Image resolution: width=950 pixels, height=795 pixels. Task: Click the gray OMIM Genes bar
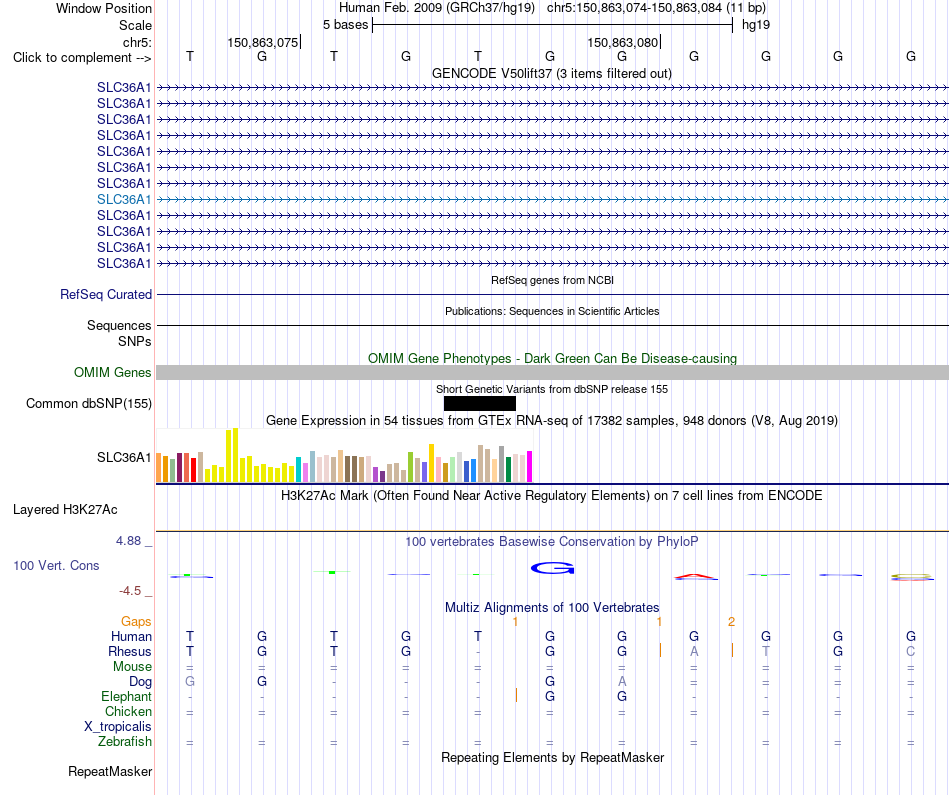point(552,373)
